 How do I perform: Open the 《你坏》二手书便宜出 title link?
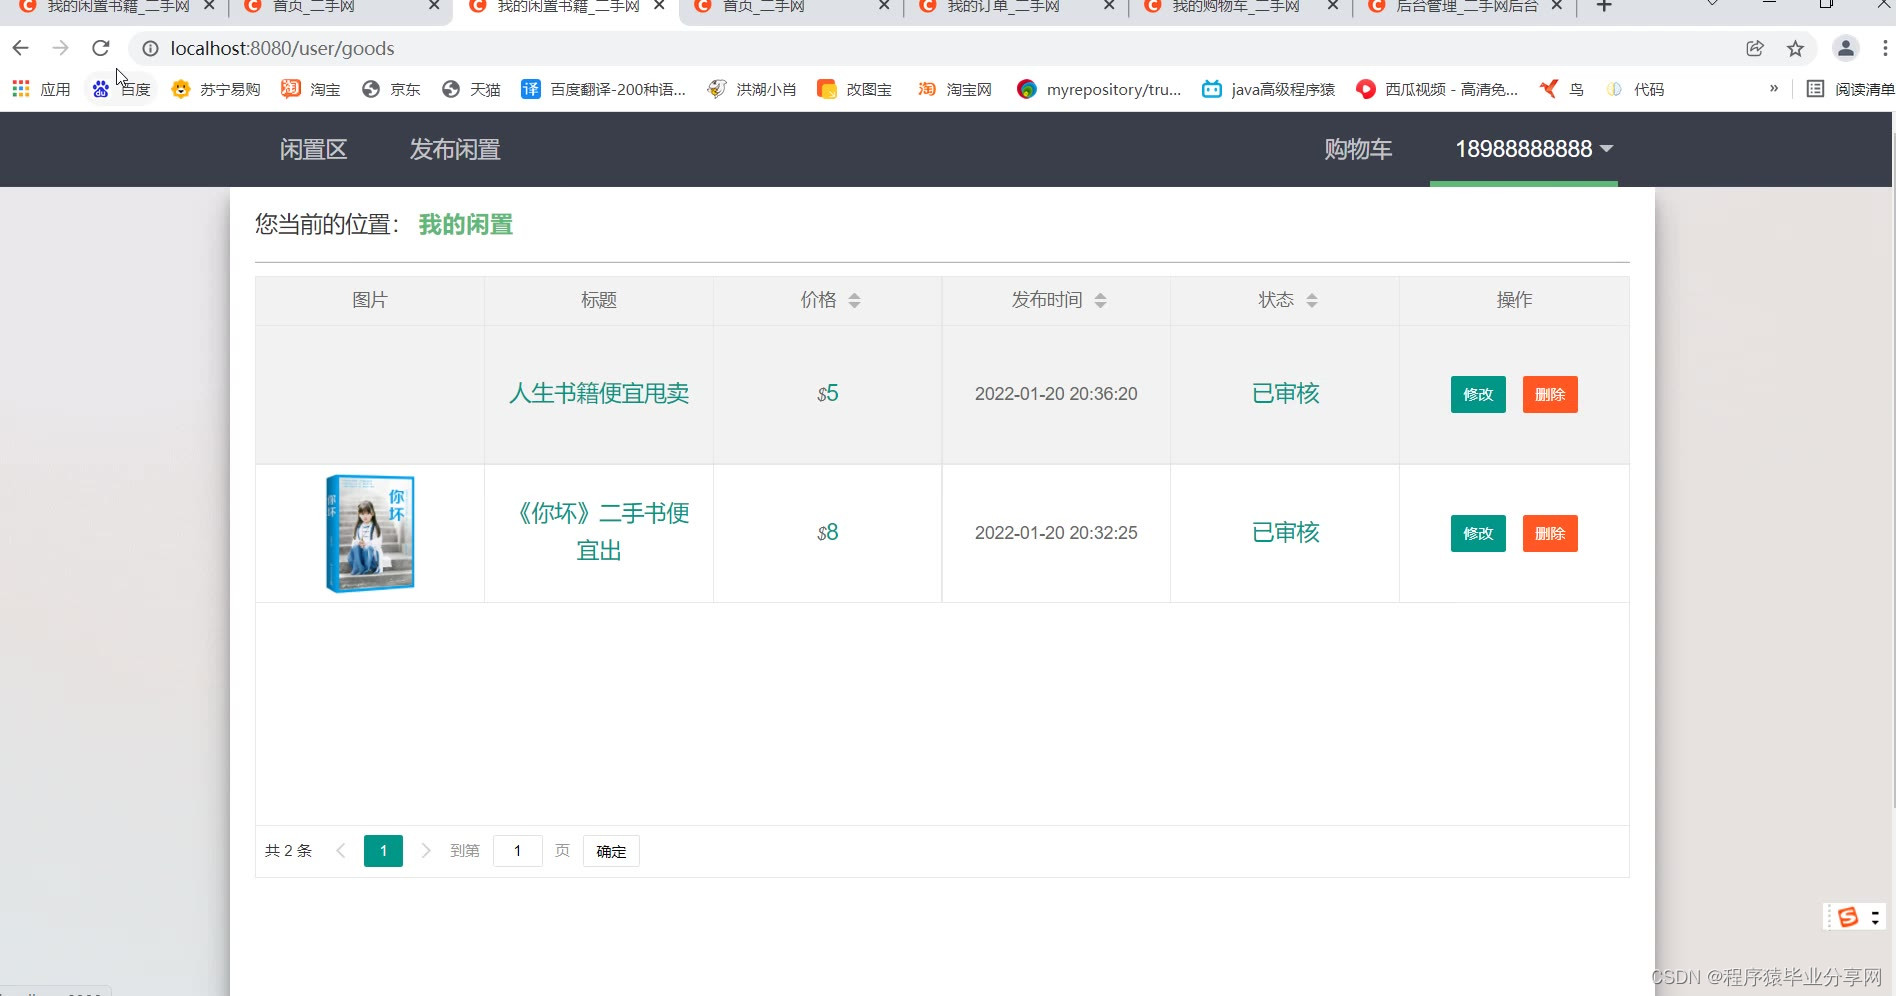pyautogui.click(x=599, y=532)
